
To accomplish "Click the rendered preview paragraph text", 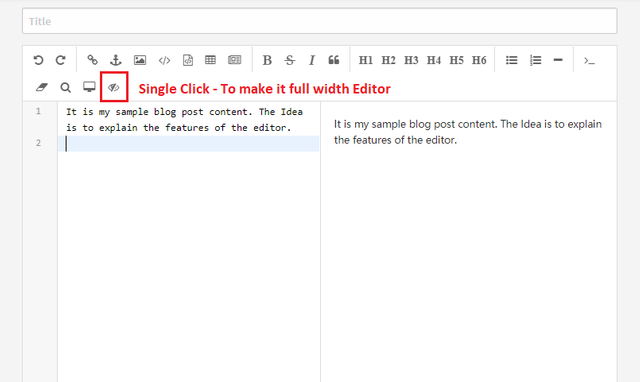I will tap(468, 132).
